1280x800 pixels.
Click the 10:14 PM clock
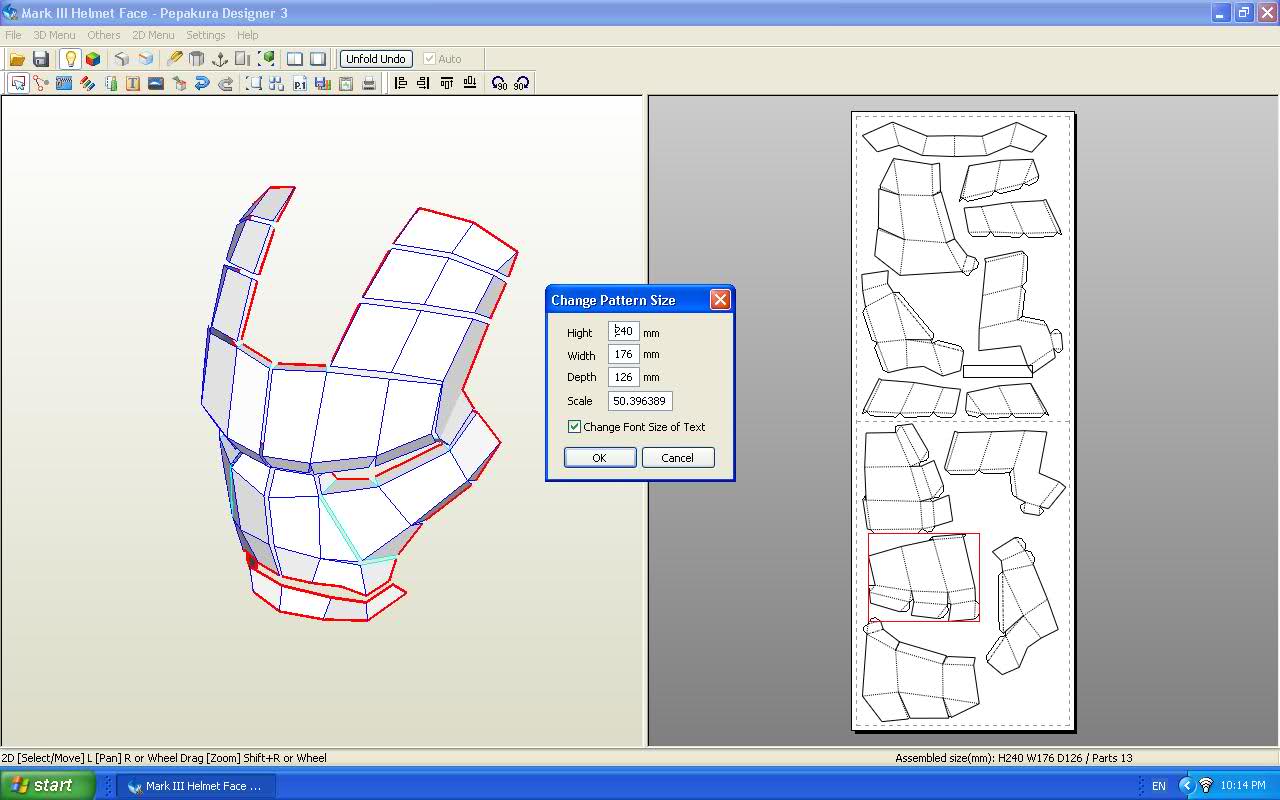point(1244,786)
